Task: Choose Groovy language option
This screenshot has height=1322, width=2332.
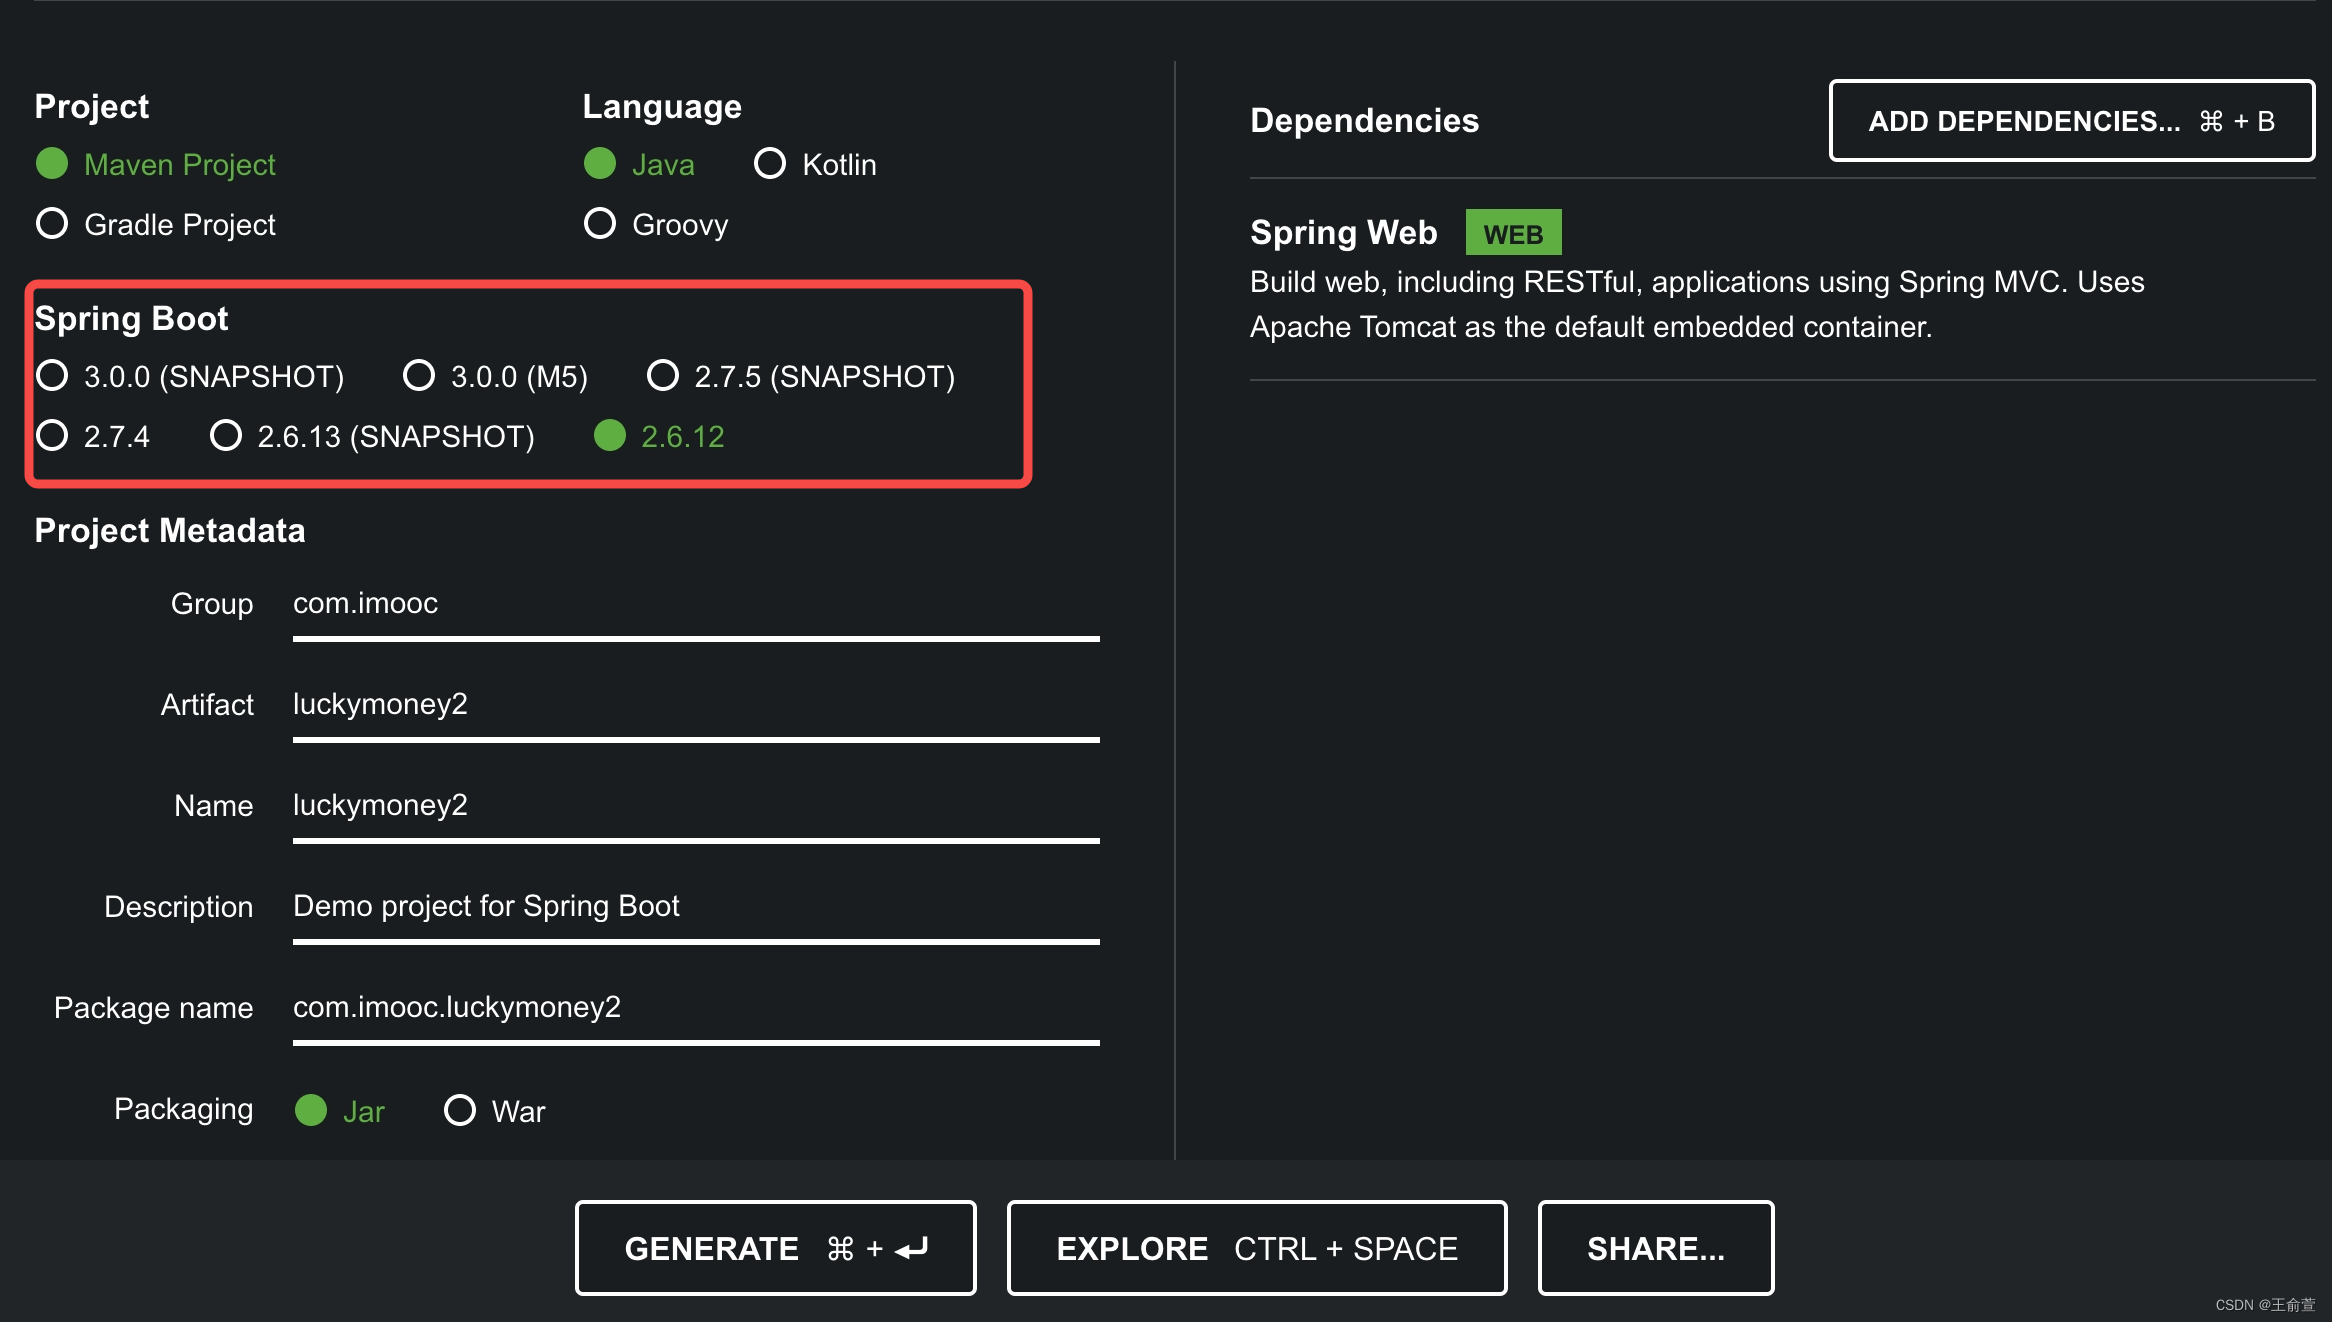Action: click(x=600, y=224)
